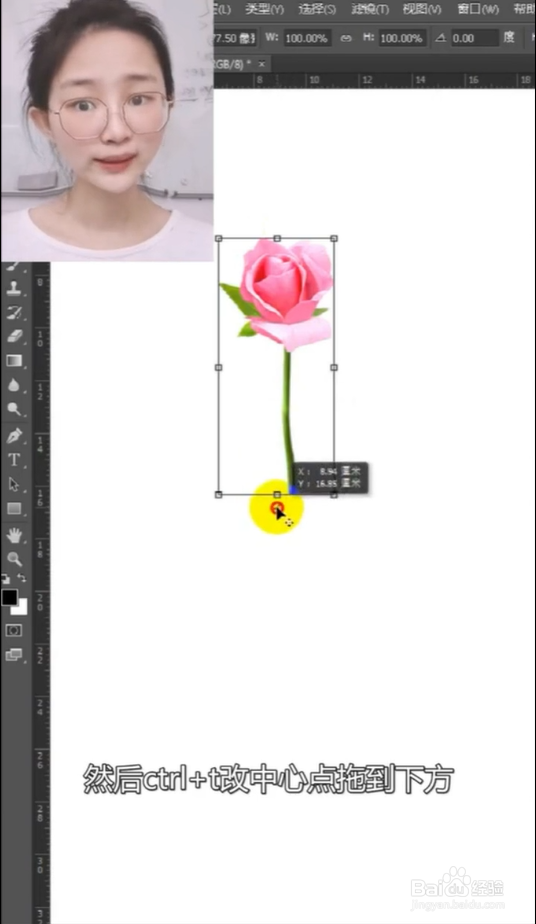The height and width of the screenshot is (924, 536).
Task: Select the Eraser tool
Action: [x=14, y=336]
